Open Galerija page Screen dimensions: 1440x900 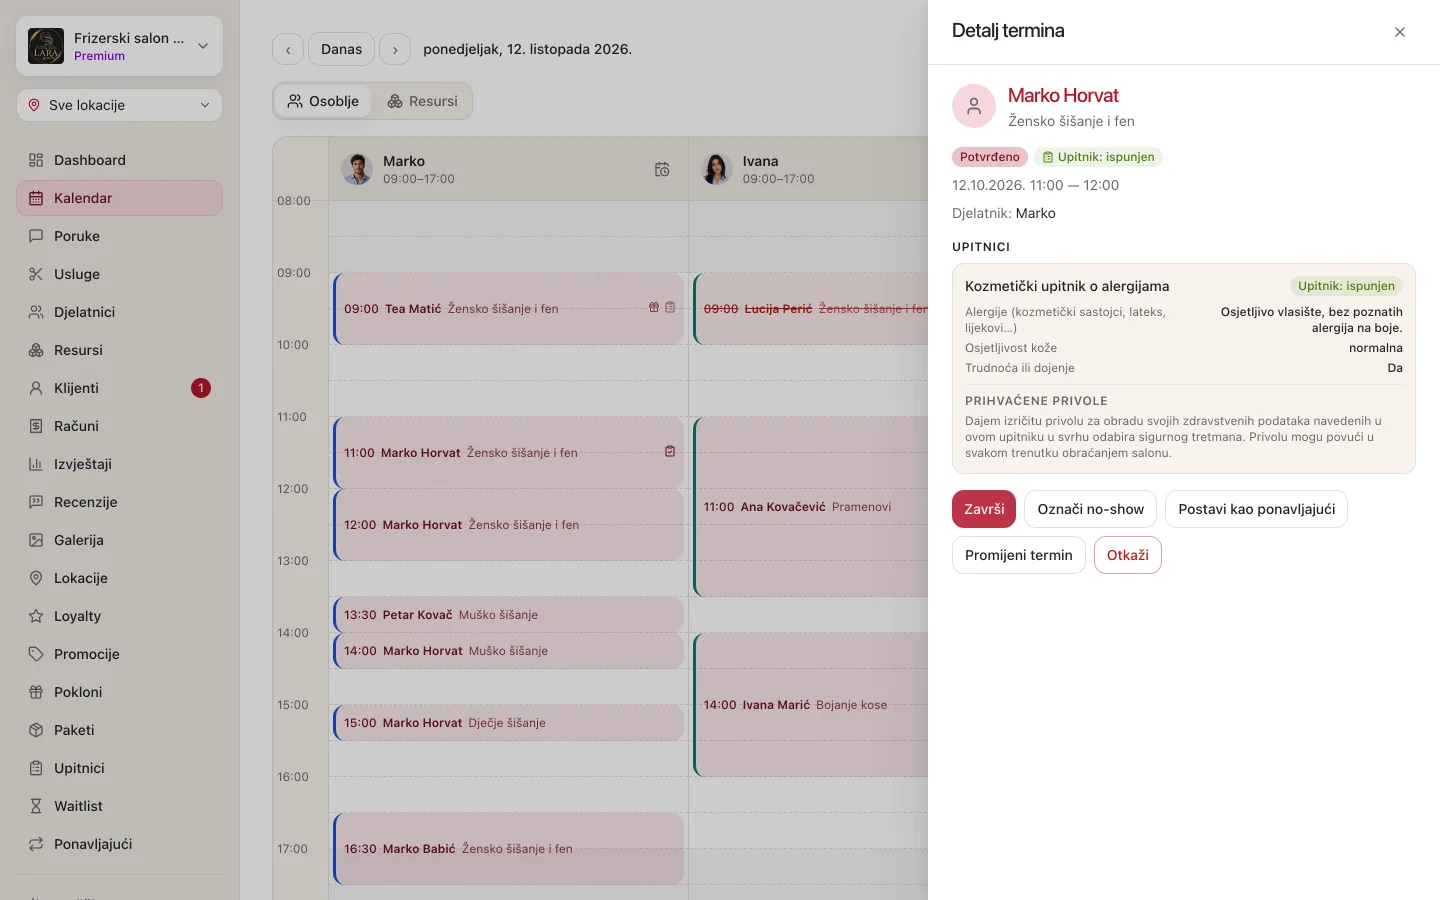[120, 540]
